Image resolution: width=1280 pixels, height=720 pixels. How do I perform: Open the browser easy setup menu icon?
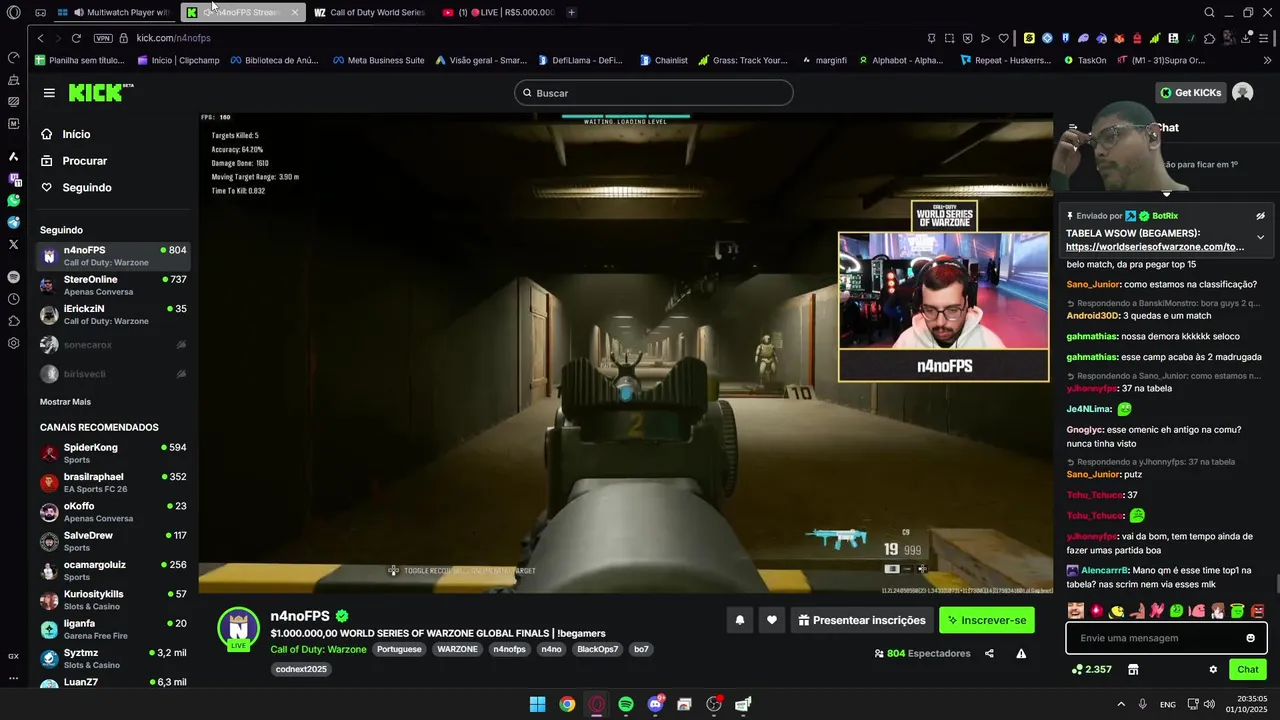(x=1265, y=38)
